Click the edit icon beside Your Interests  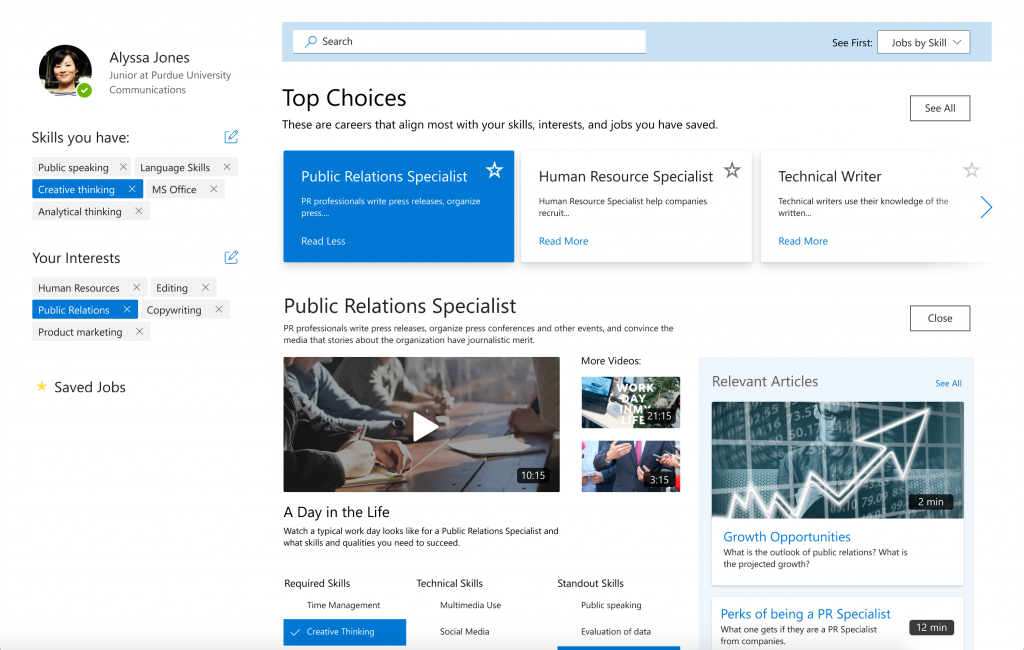tap(231, 257)
